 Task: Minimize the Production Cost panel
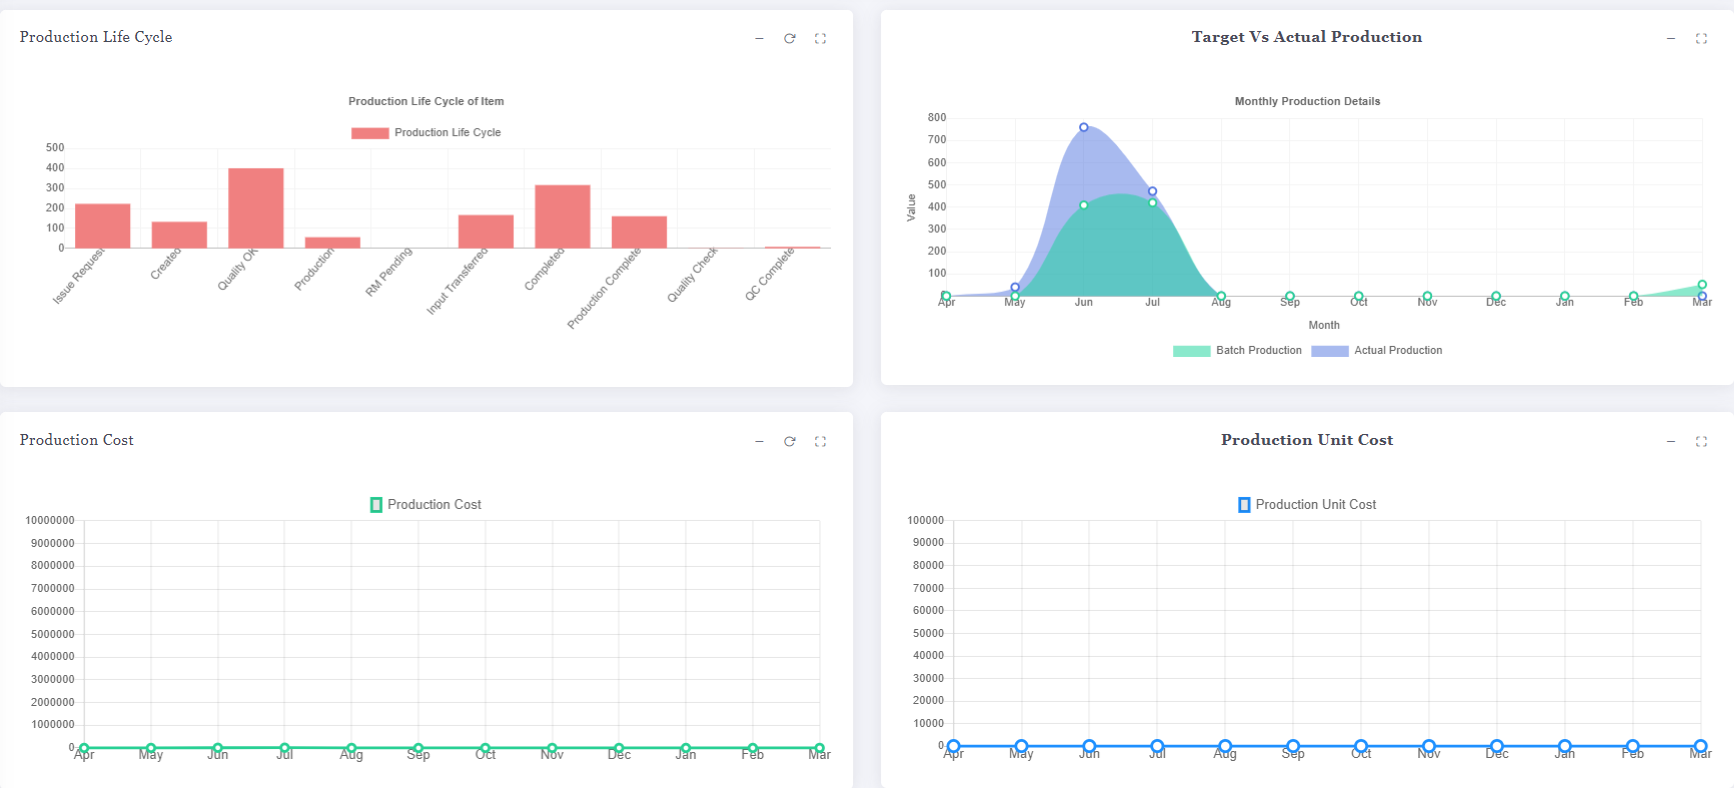759,442
